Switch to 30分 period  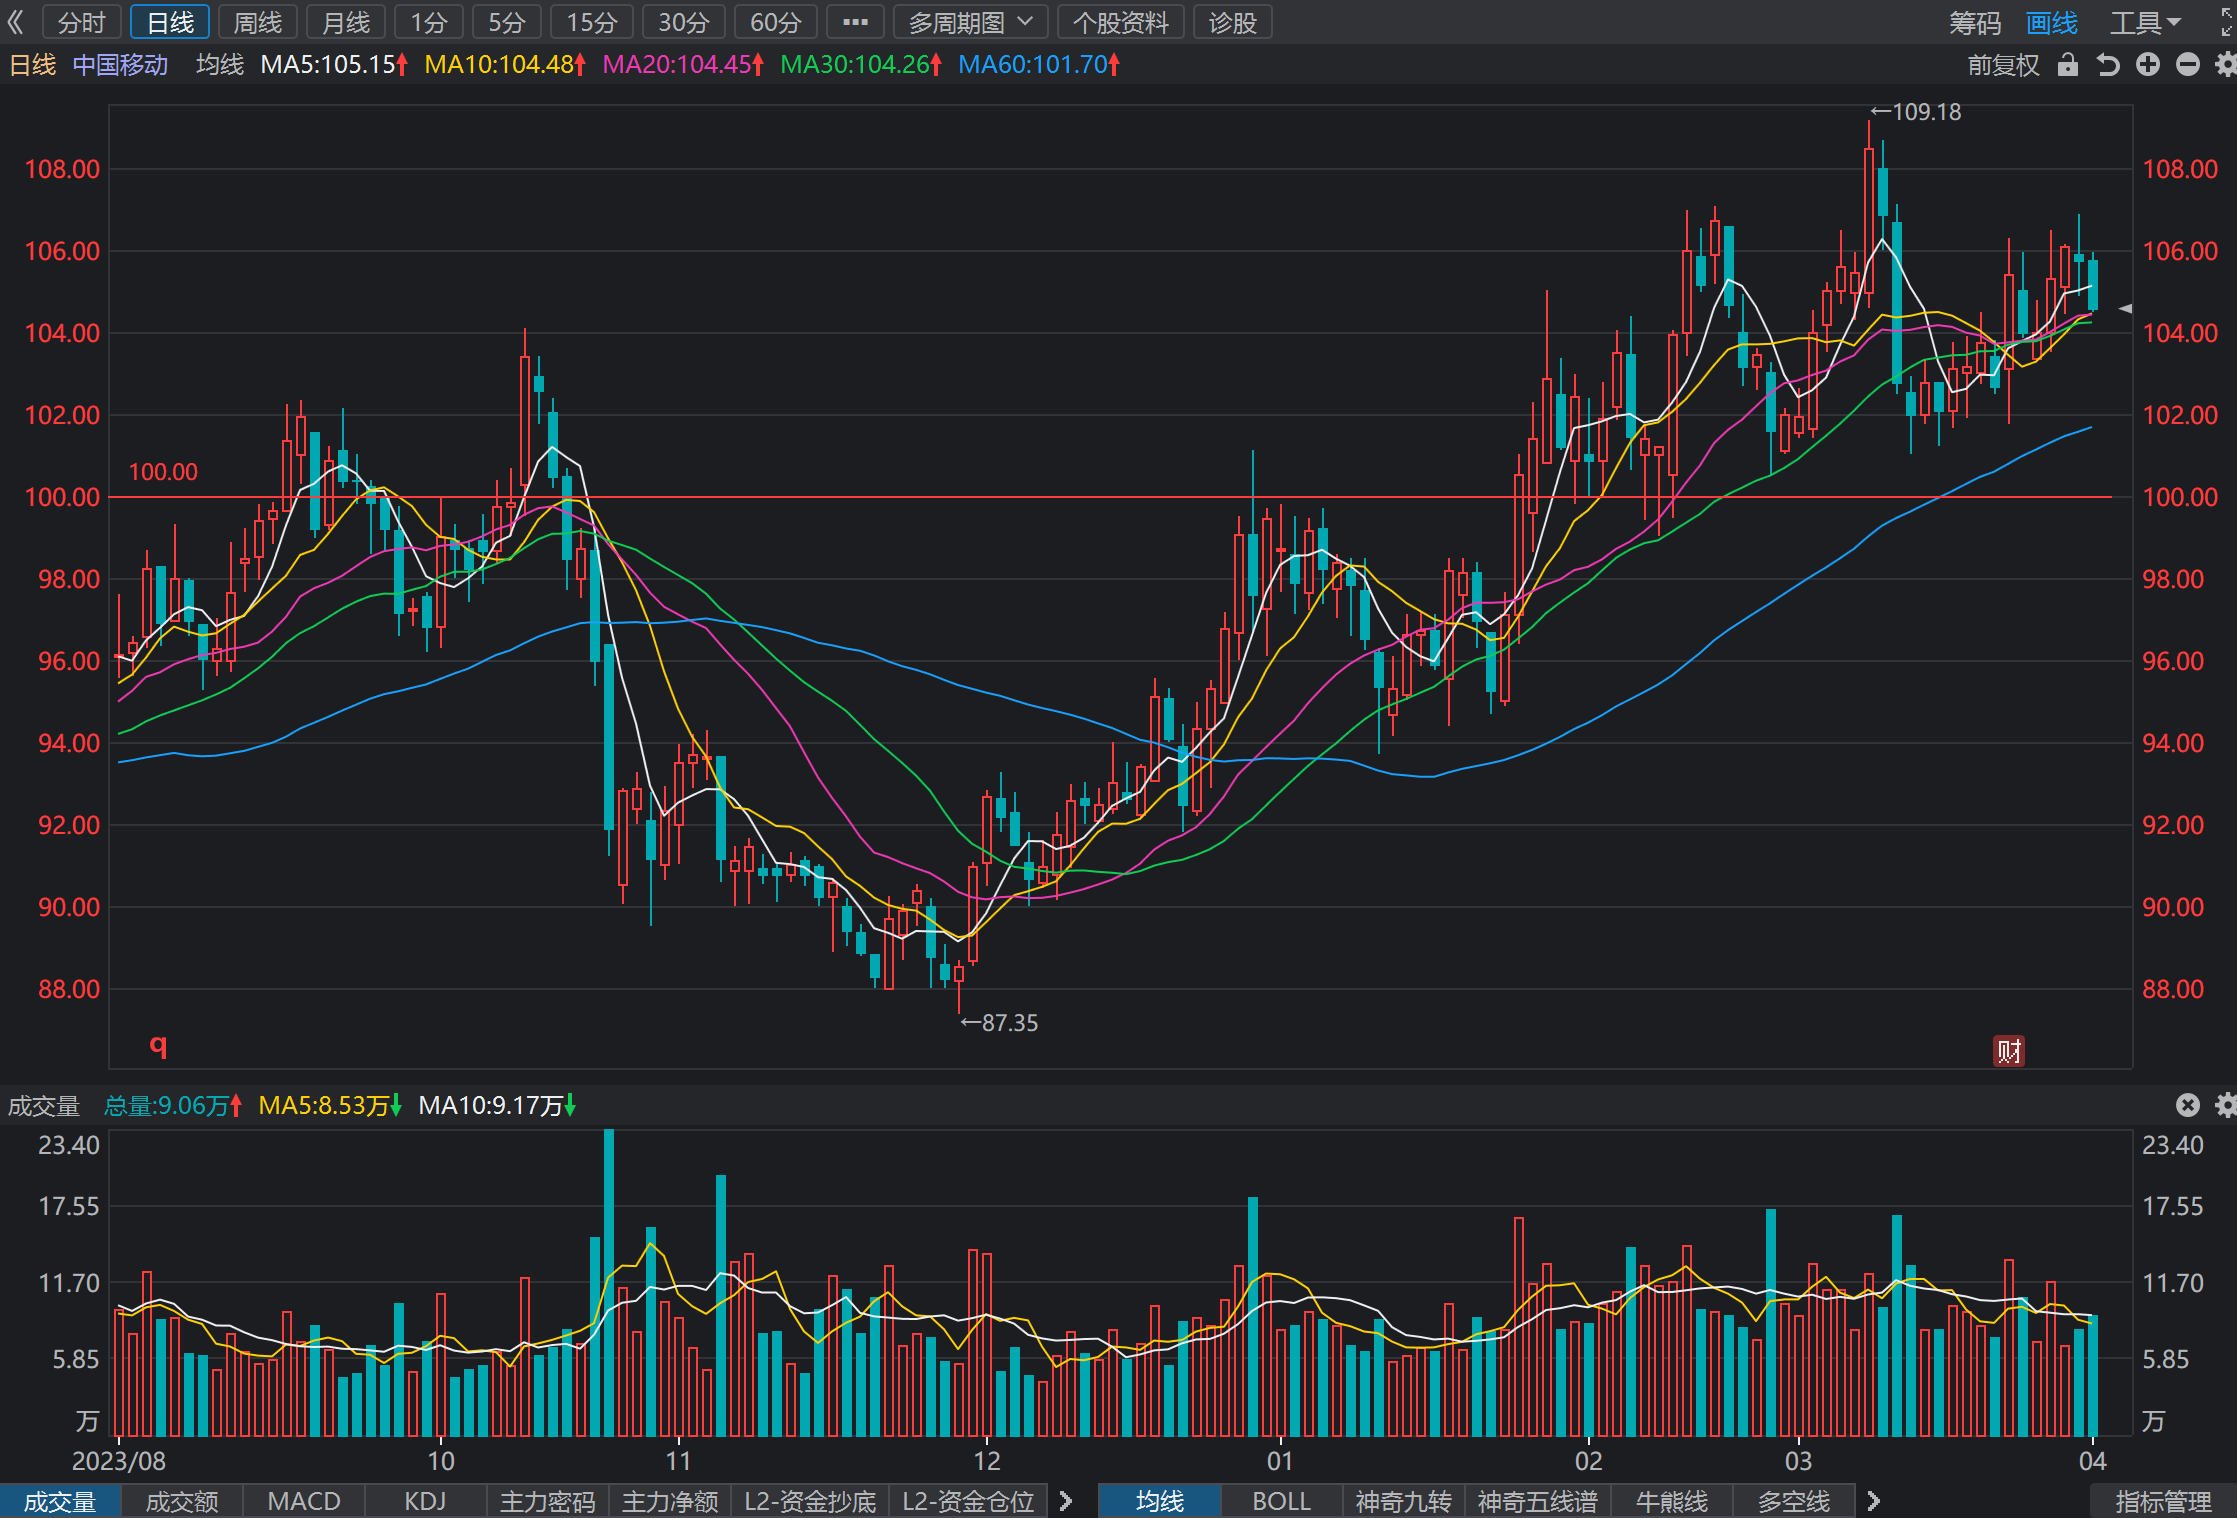(x=684, y=22)
